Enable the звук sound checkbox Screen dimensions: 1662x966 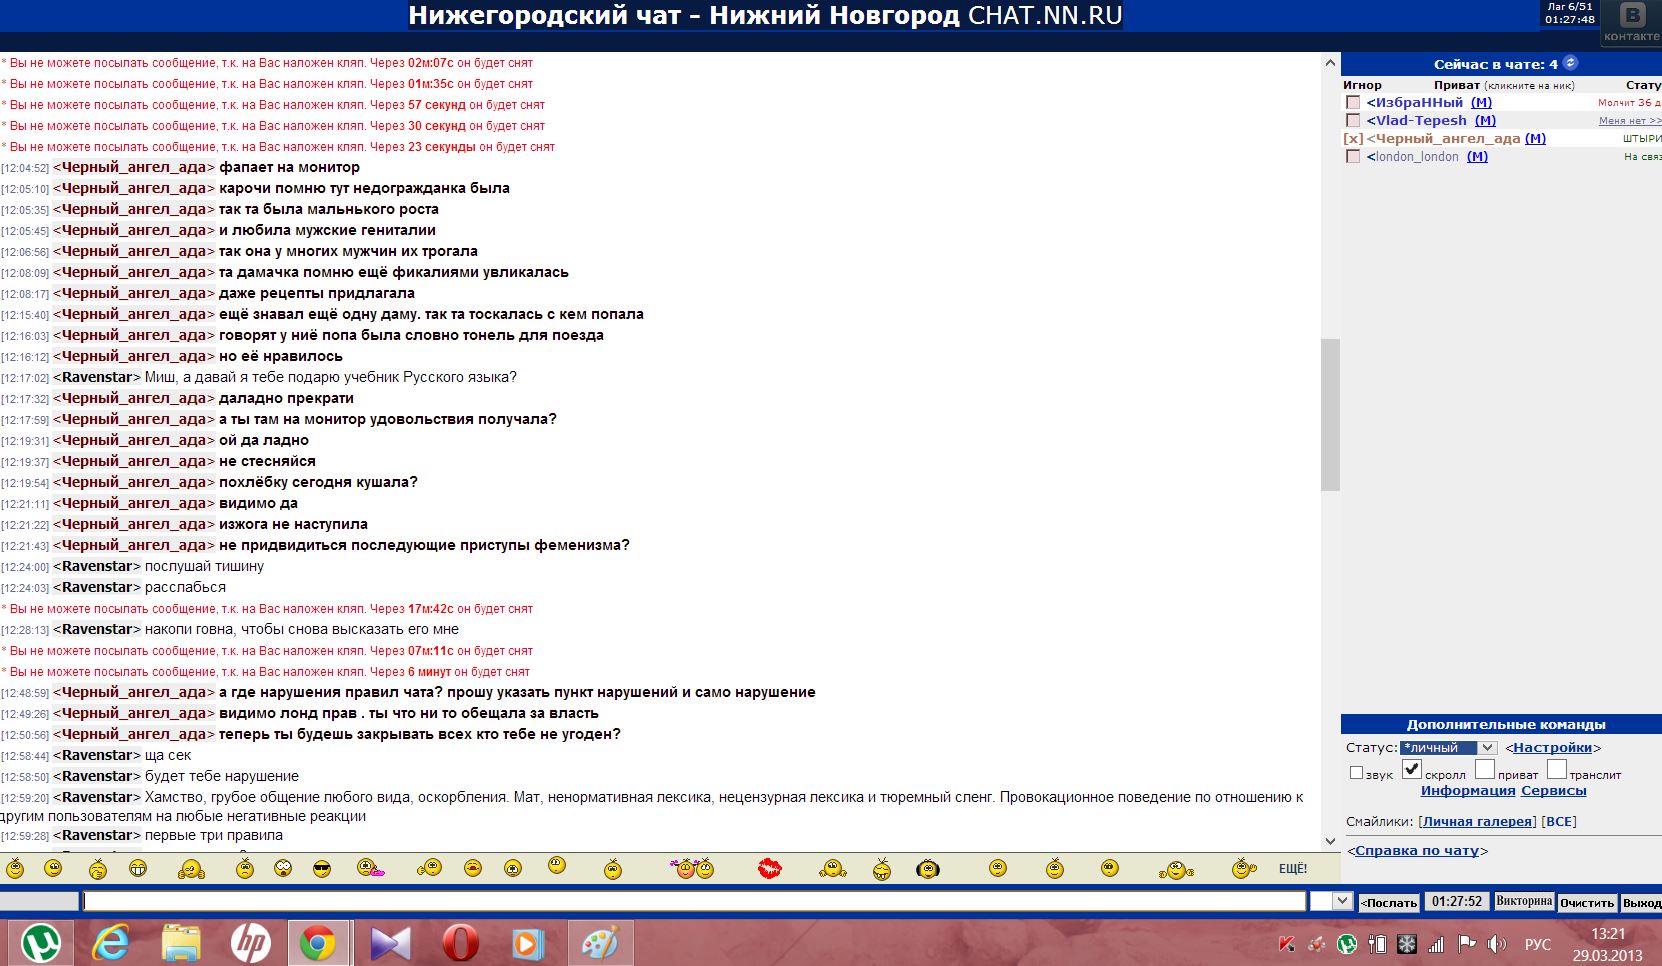1356,772
